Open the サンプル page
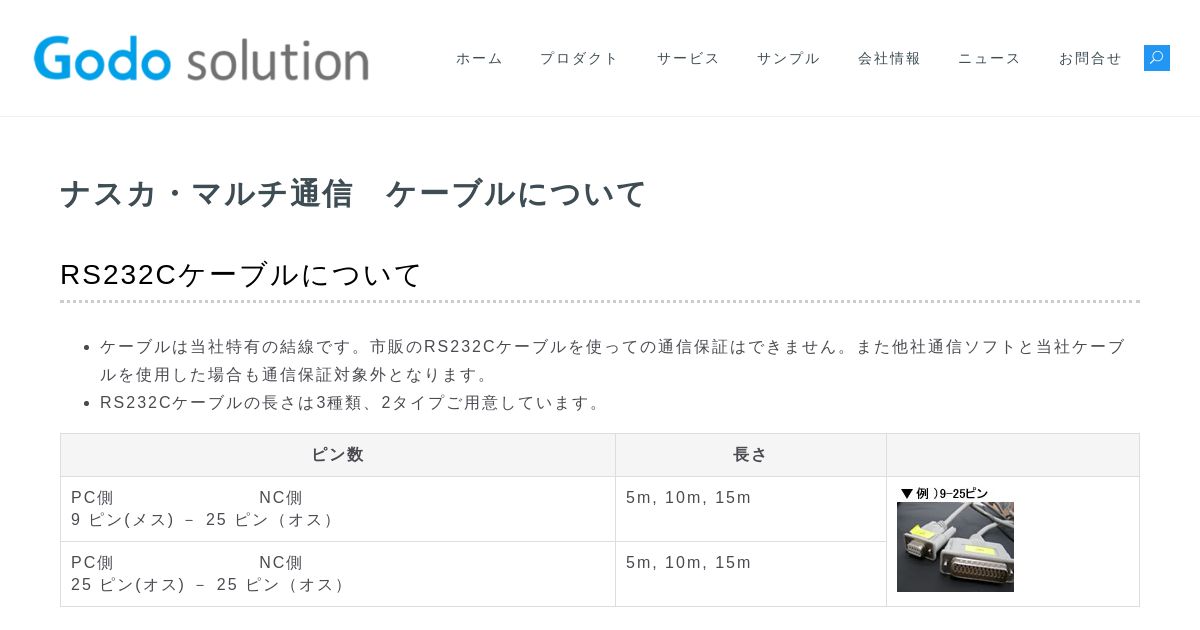Image resolution: width=1200 pixels, height=630 pixels. pyautogui.click(x=788, y=58)
